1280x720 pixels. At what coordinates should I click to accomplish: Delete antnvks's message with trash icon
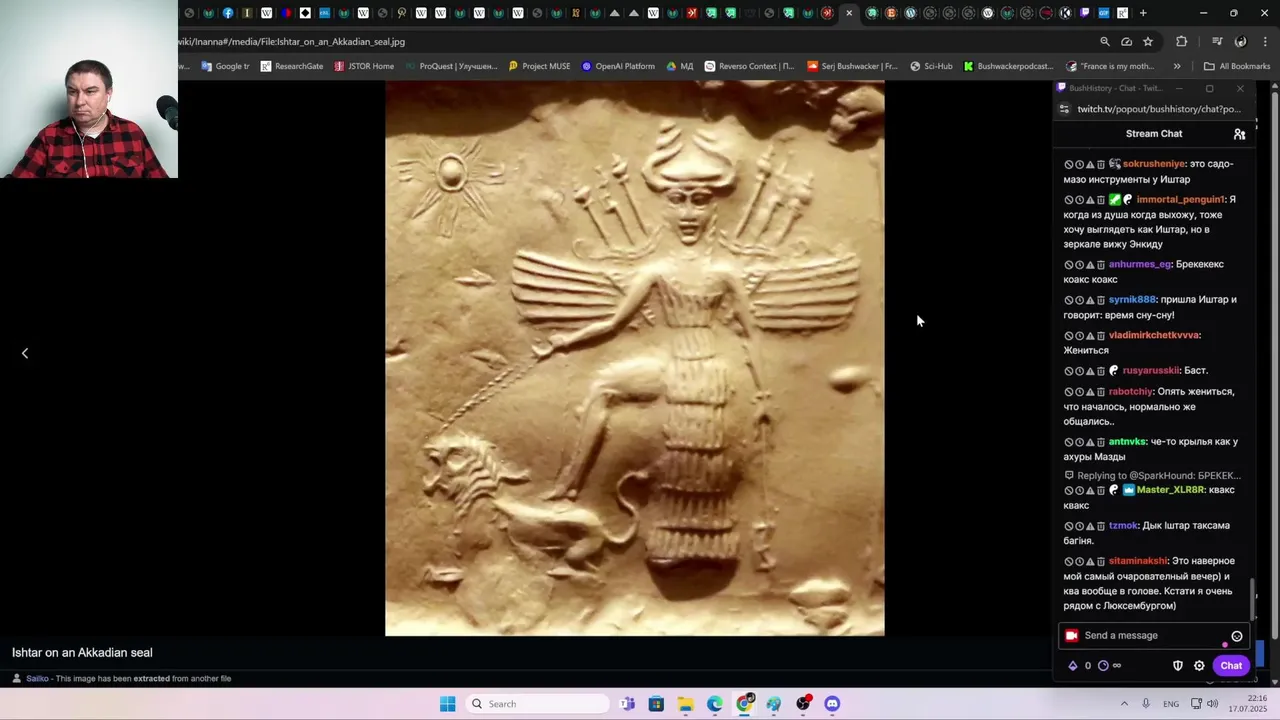[x=1101, y=442]
